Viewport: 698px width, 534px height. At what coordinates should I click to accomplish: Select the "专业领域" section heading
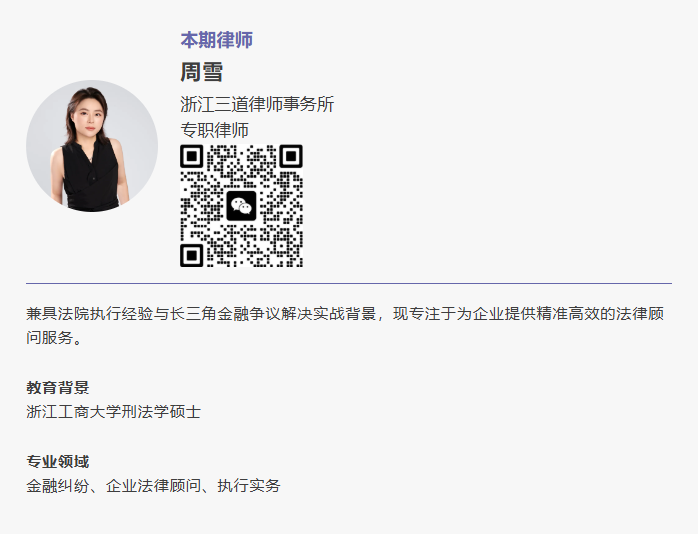[58, 462]
